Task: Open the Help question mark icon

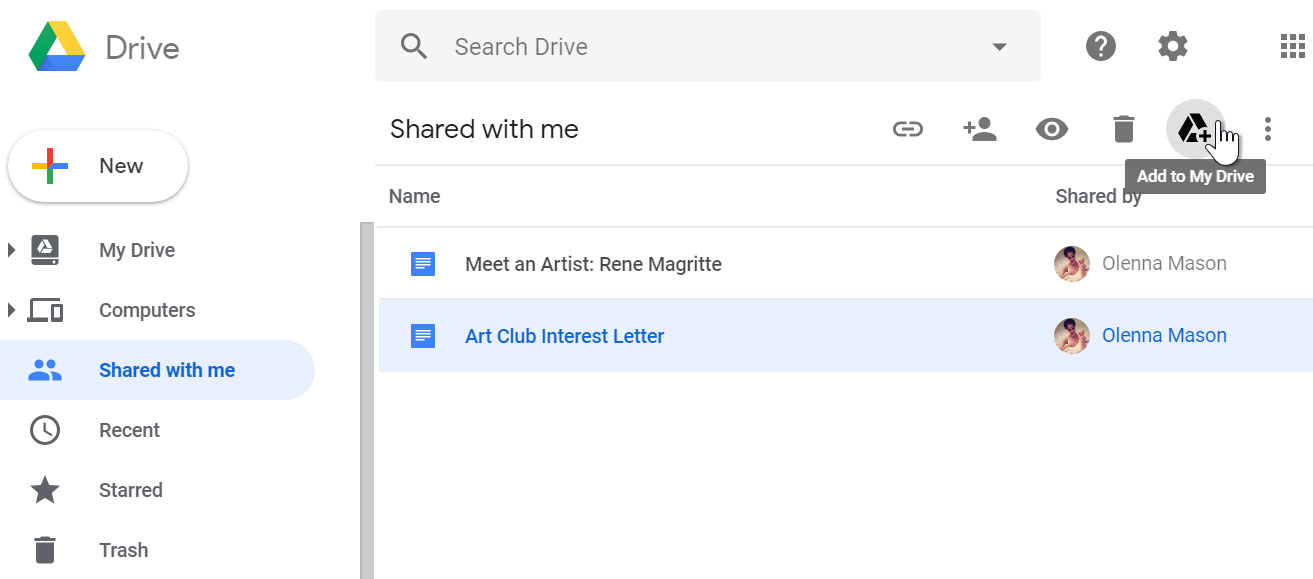Action: 1100,46
